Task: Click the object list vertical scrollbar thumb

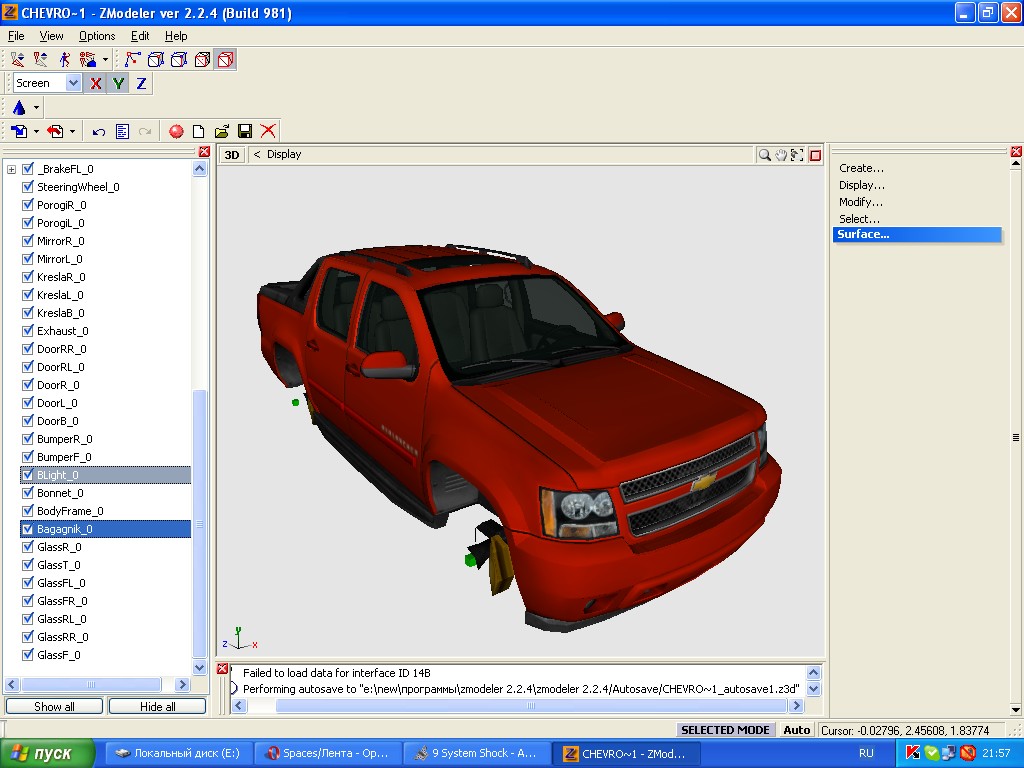Action: tap(200, 524)
